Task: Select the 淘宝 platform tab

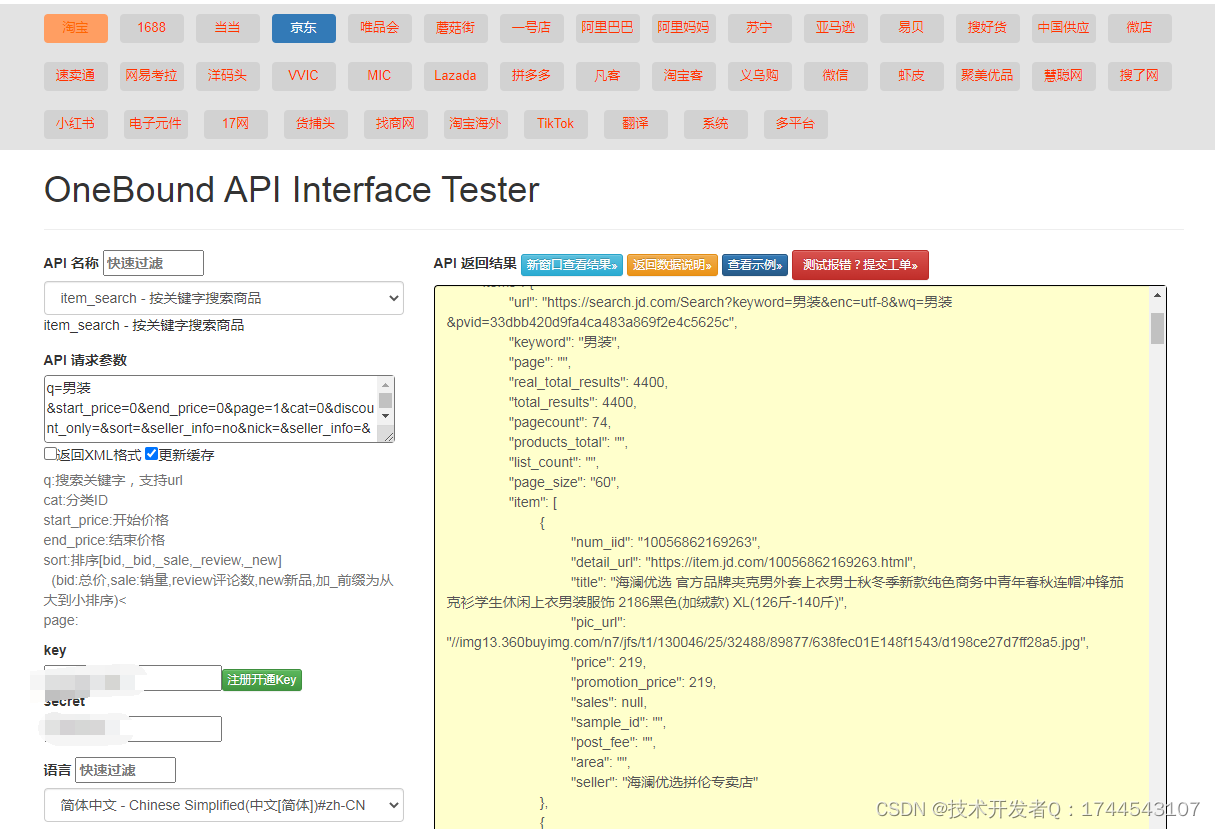Action: point(76,28)
